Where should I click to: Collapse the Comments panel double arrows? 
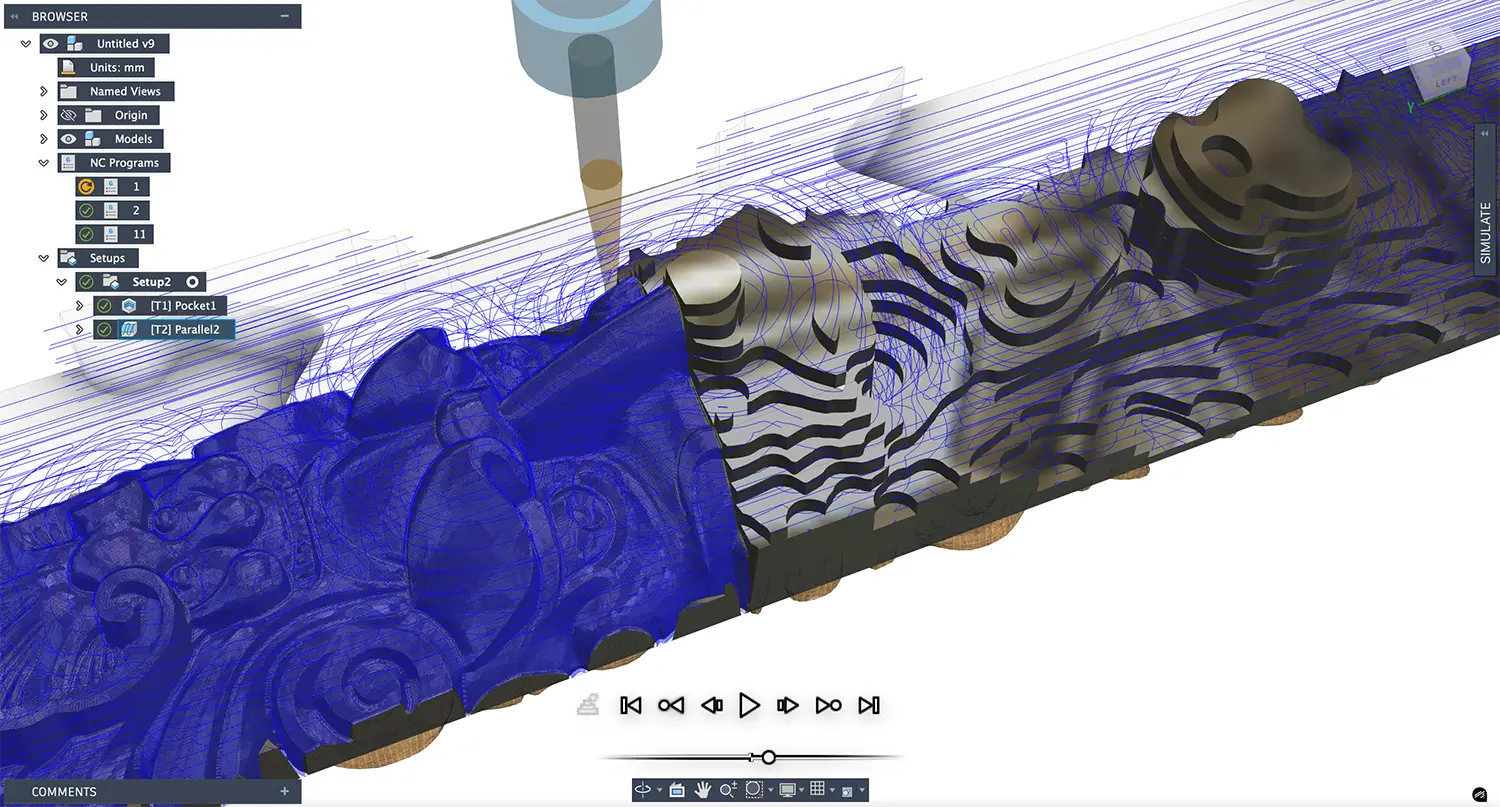[14, 791]
